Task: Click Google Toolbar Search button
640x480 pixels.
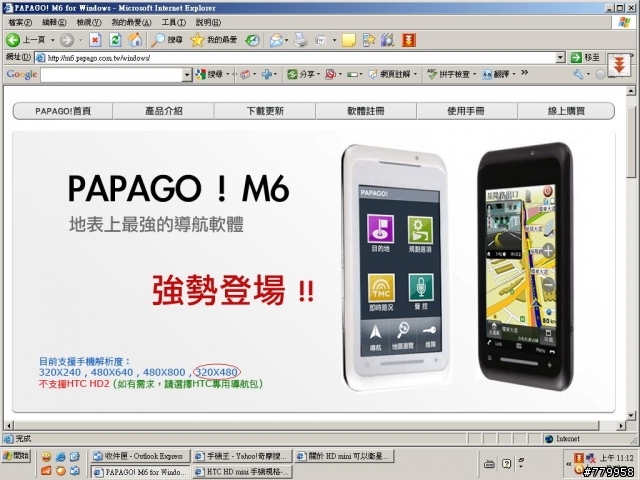Action: pyautogui.click(x=209, y=74)
